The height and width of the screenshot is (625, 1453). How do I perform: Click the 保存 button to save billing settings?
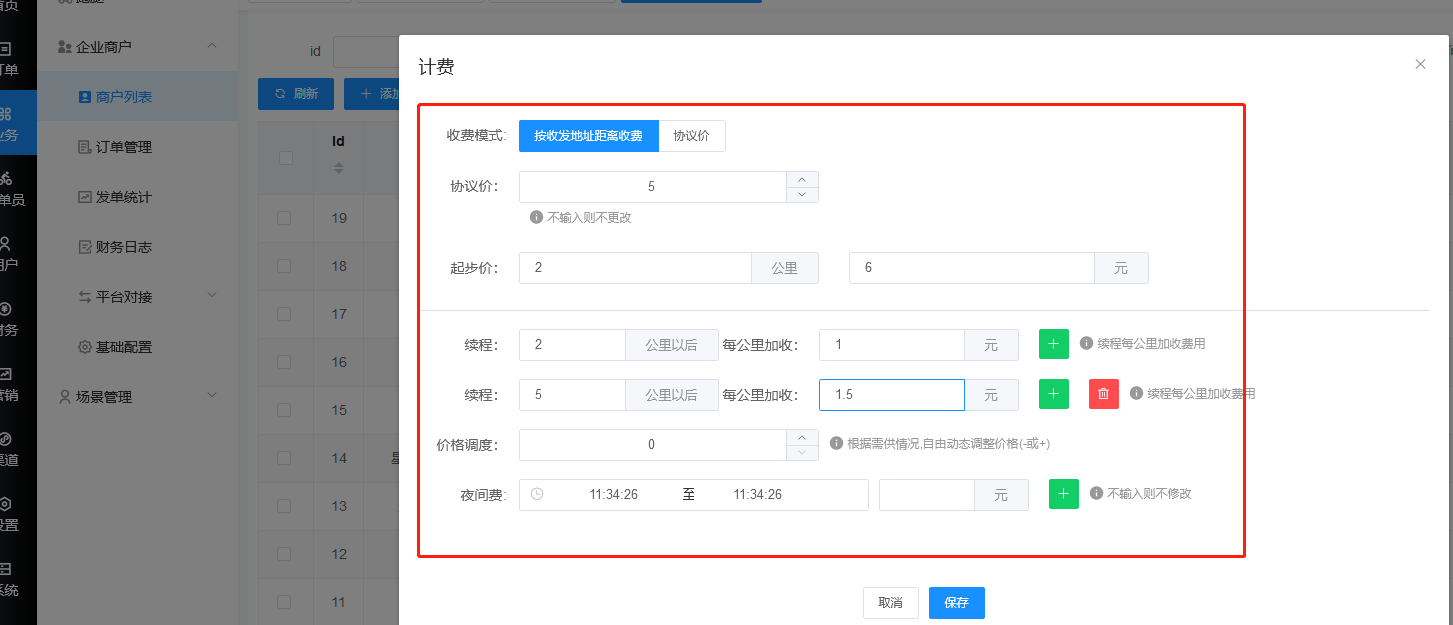point(956,603)
